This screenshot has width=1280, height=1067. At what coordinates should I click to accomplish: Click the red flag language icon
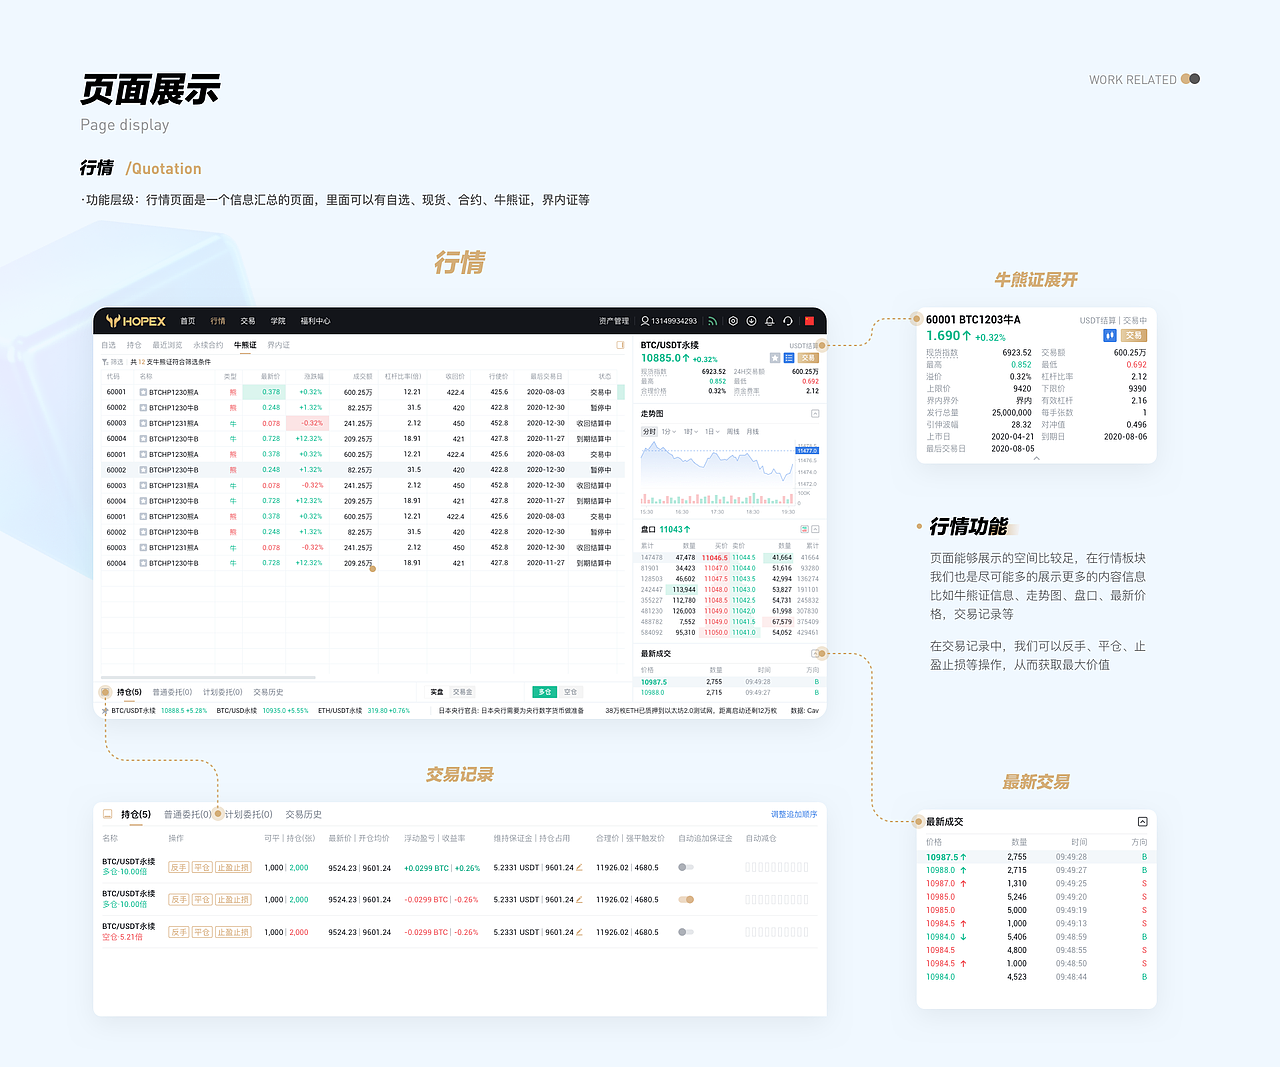pos(809,321)
